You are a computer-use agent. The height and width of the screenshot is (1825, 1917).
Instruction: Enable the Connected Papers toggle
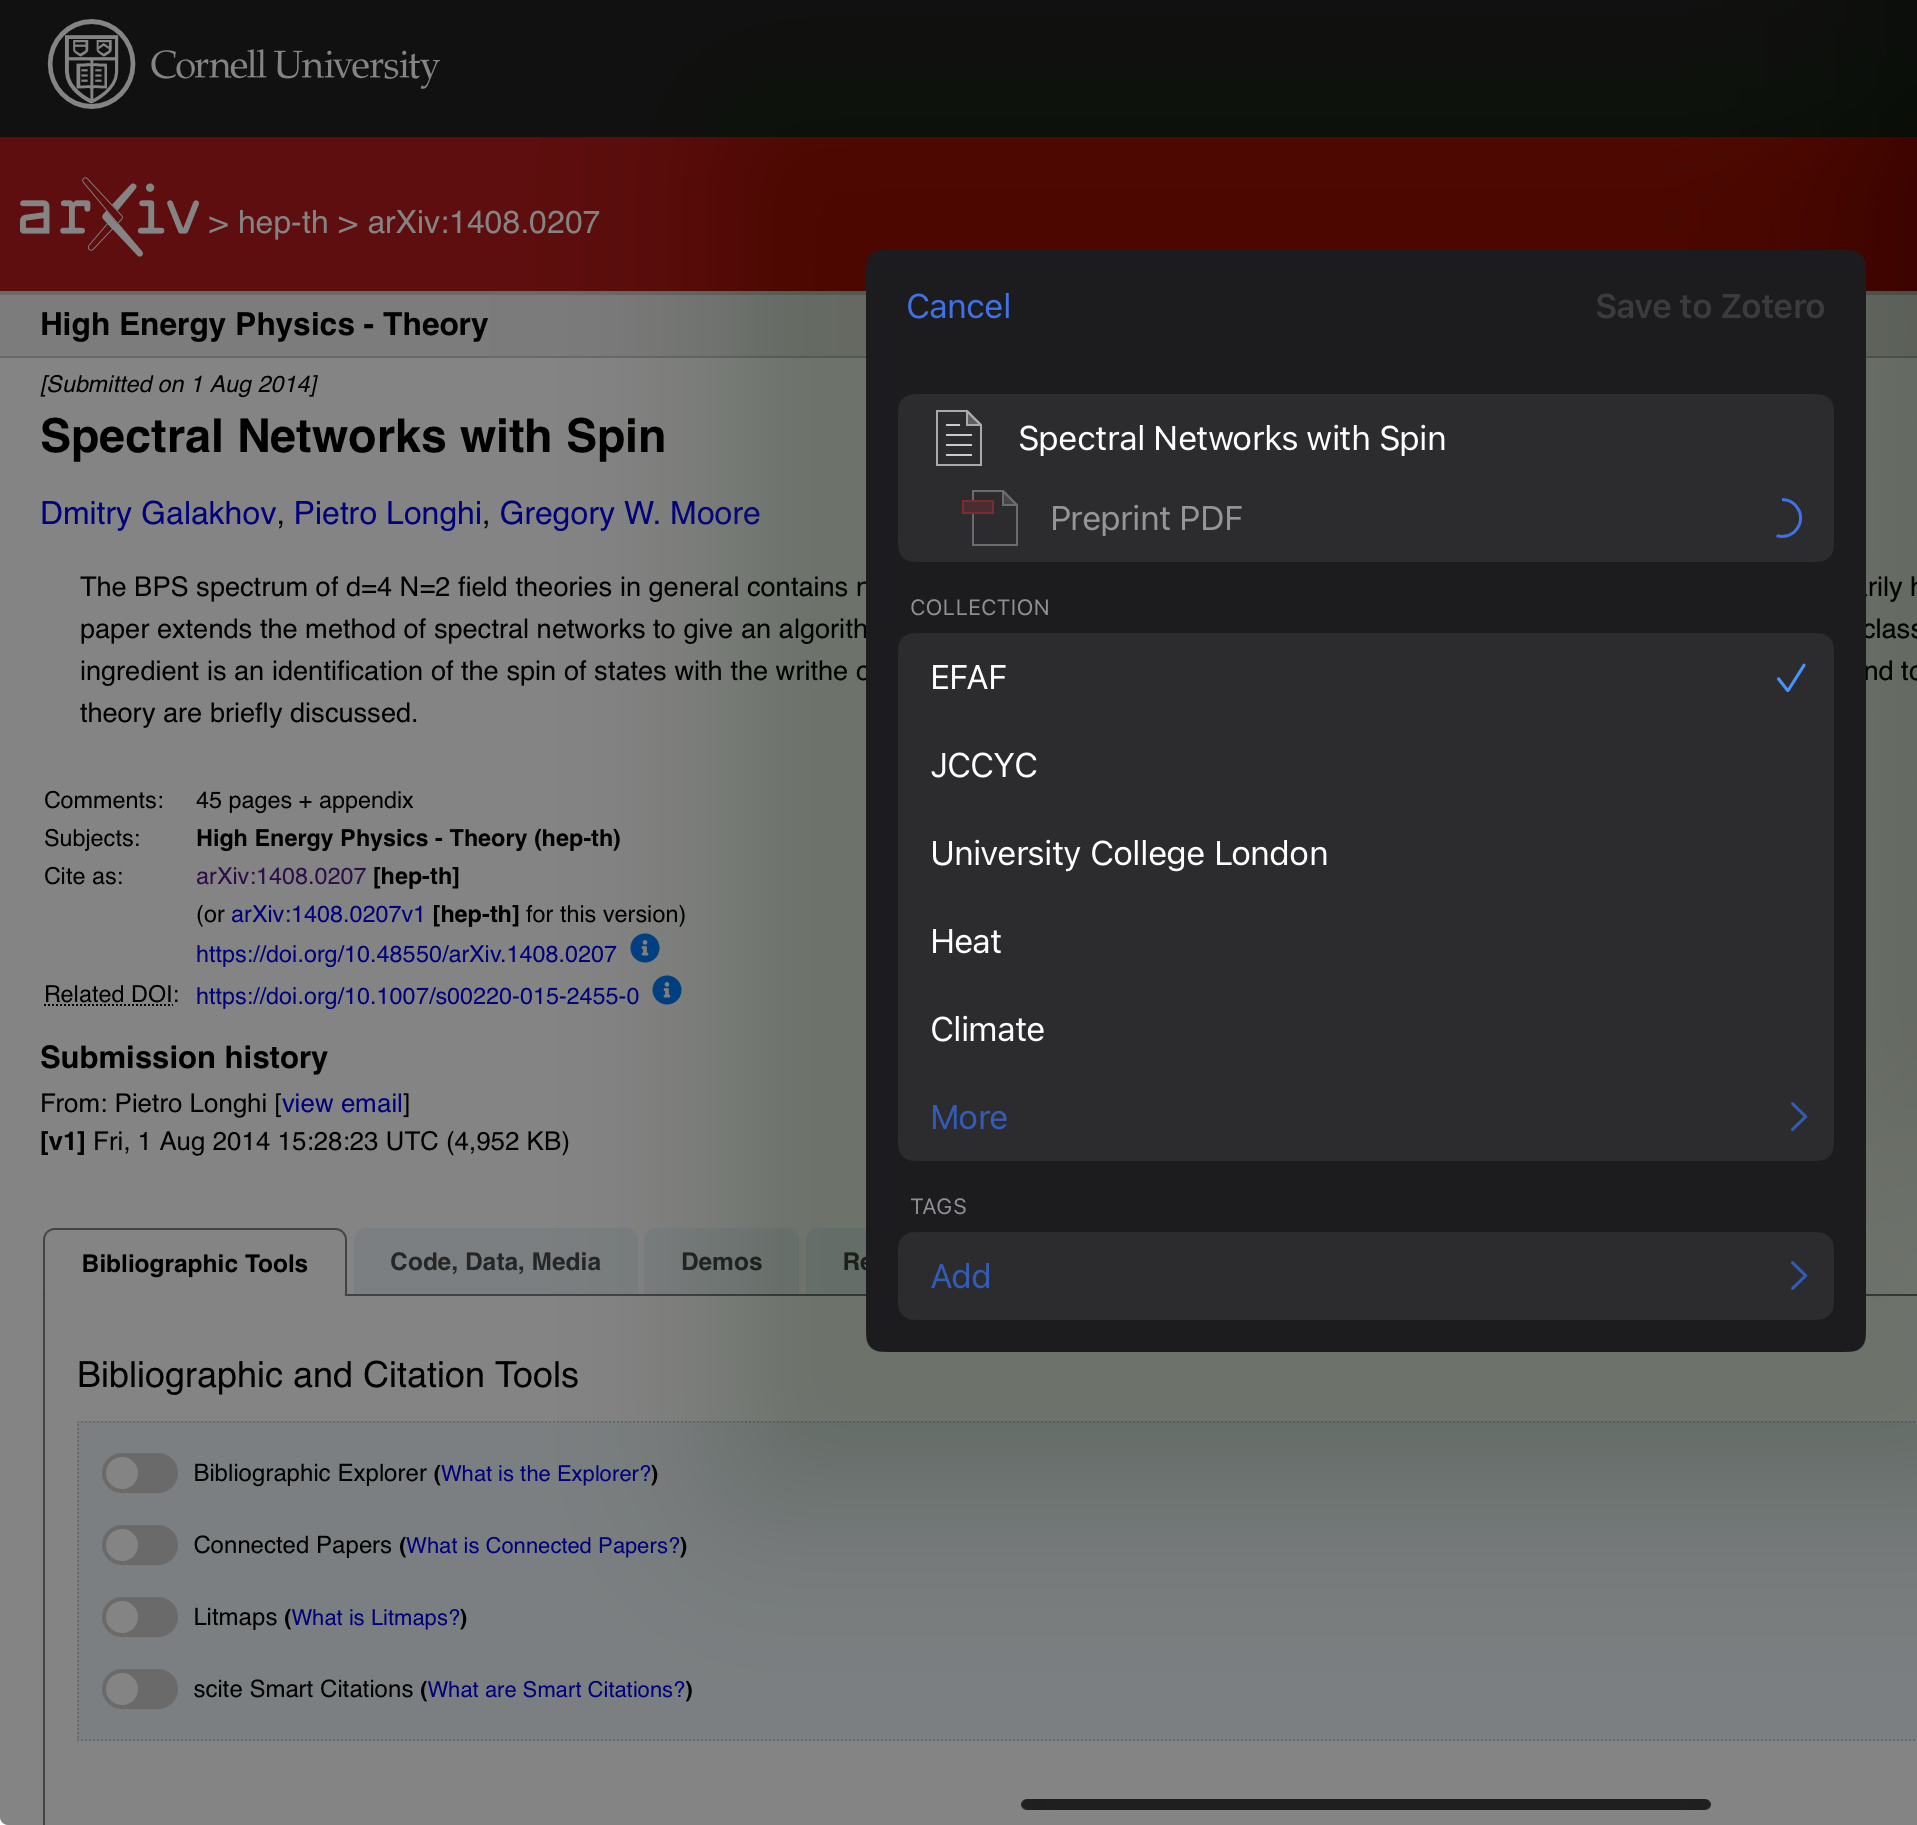click(140, 1545)
